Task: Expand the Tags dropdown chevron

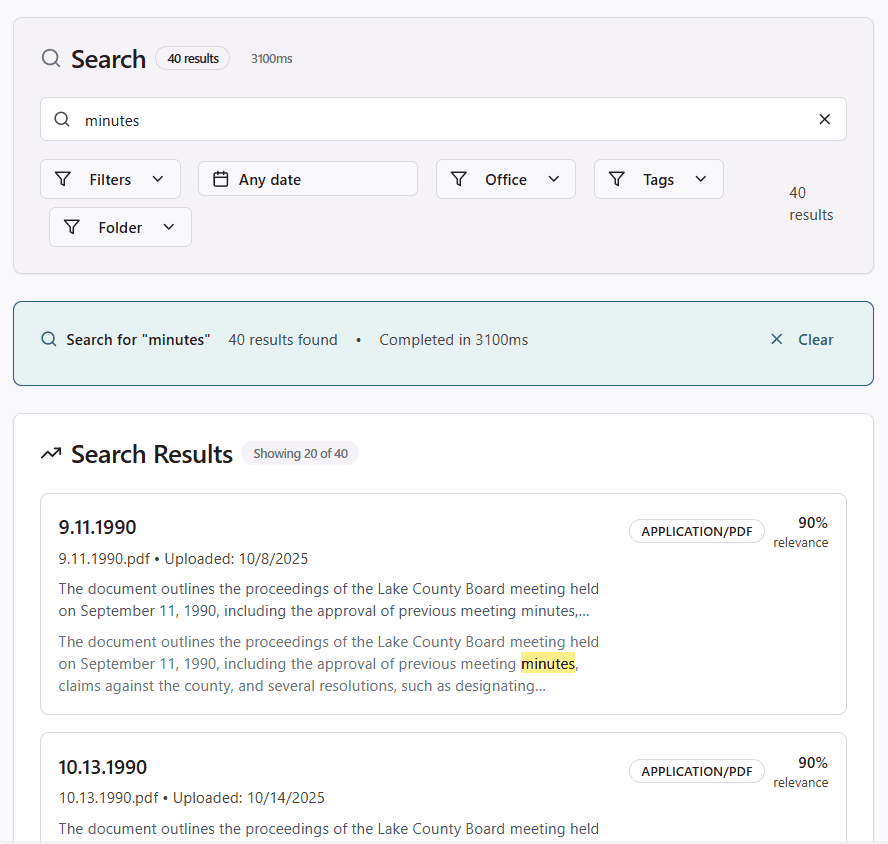Action: point(701,179)
